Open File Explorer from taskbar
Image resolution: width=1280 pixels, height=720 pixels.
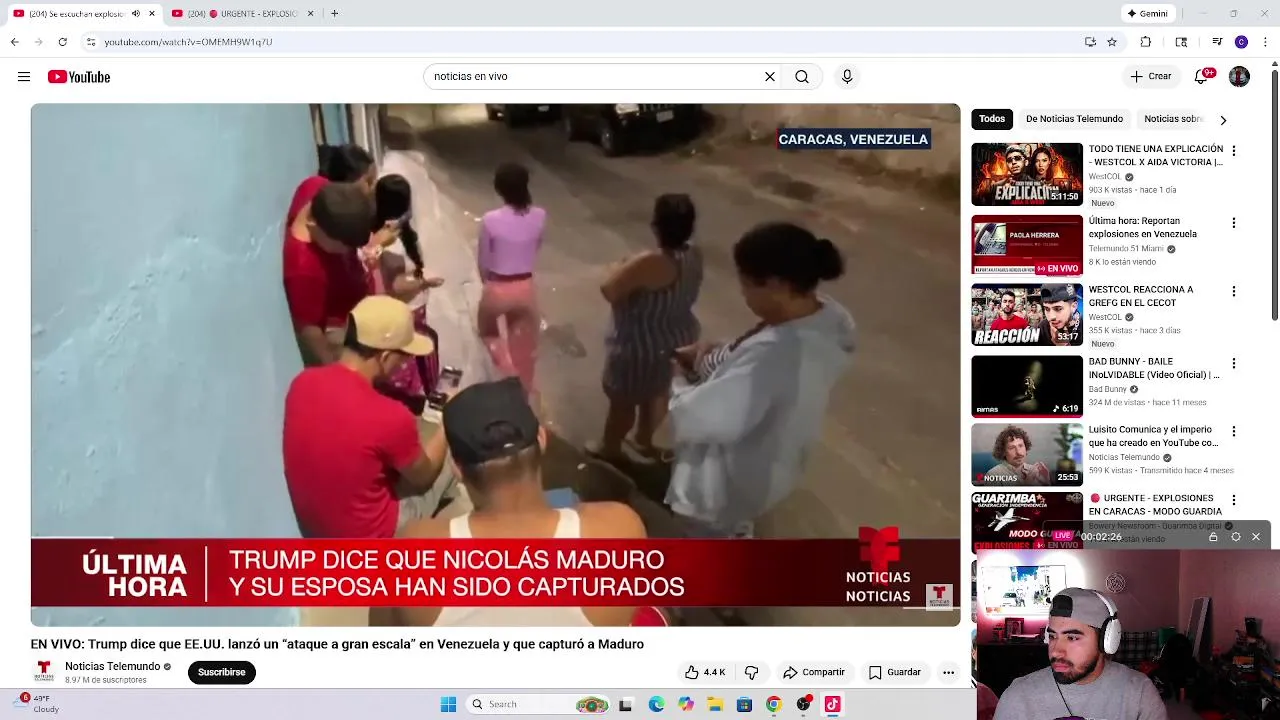[x=715, y=704]
